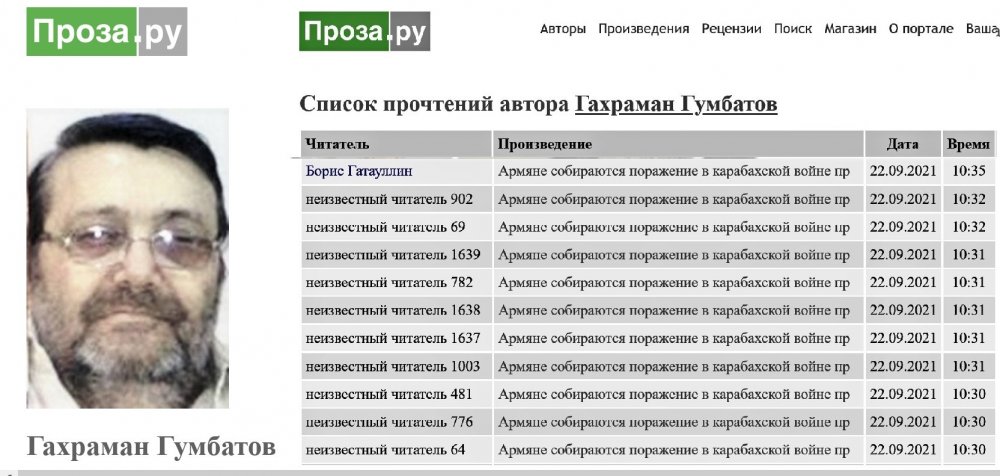
Task: Select row неизвестный читатель 782
Action: [647, 282]
